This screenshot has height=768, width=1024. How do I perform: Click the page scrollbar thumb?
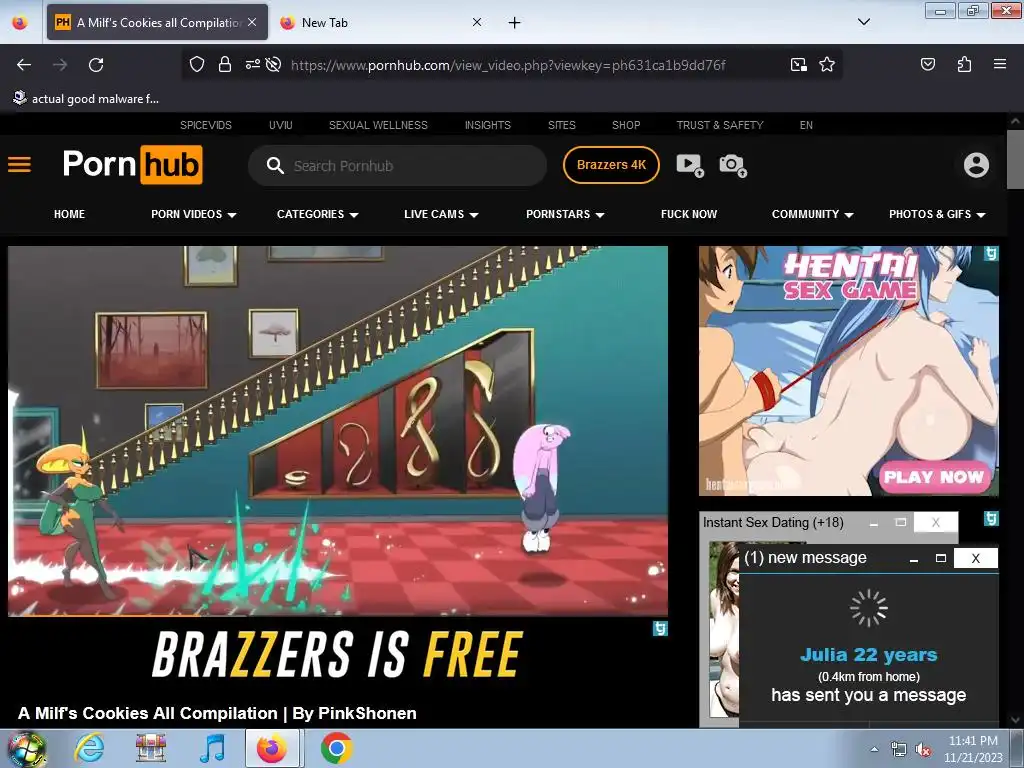tap(1015, 161)
